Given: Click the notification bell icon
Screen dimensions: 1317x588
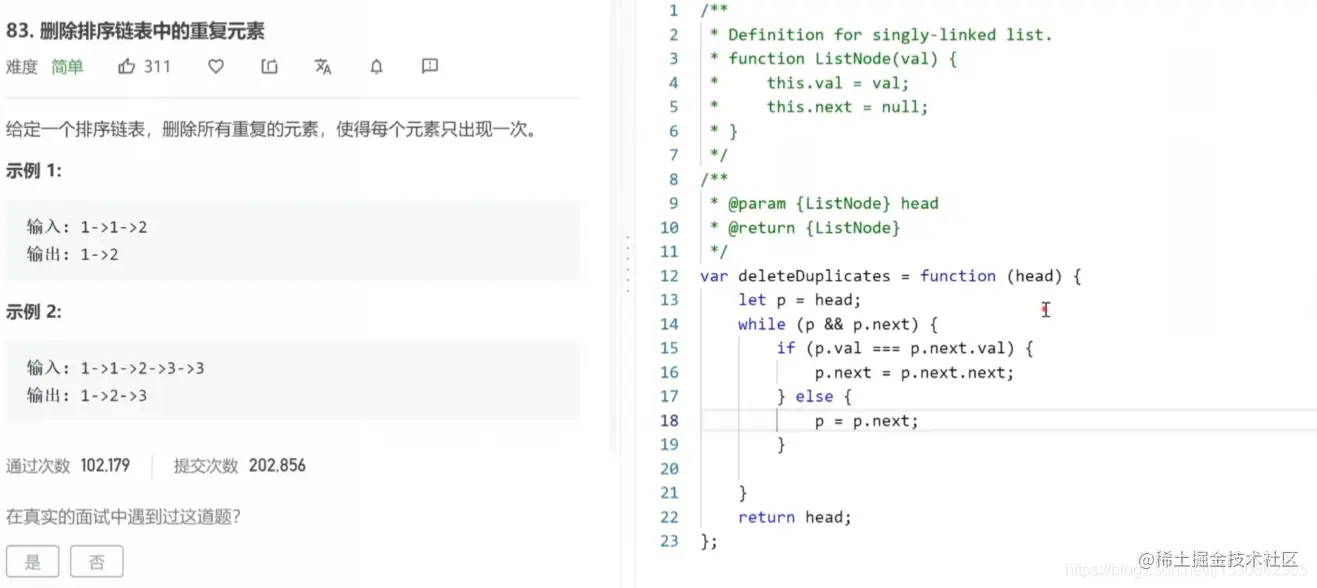Looking at the screenshot, I should pyautogui.click(x=377, y=67).
